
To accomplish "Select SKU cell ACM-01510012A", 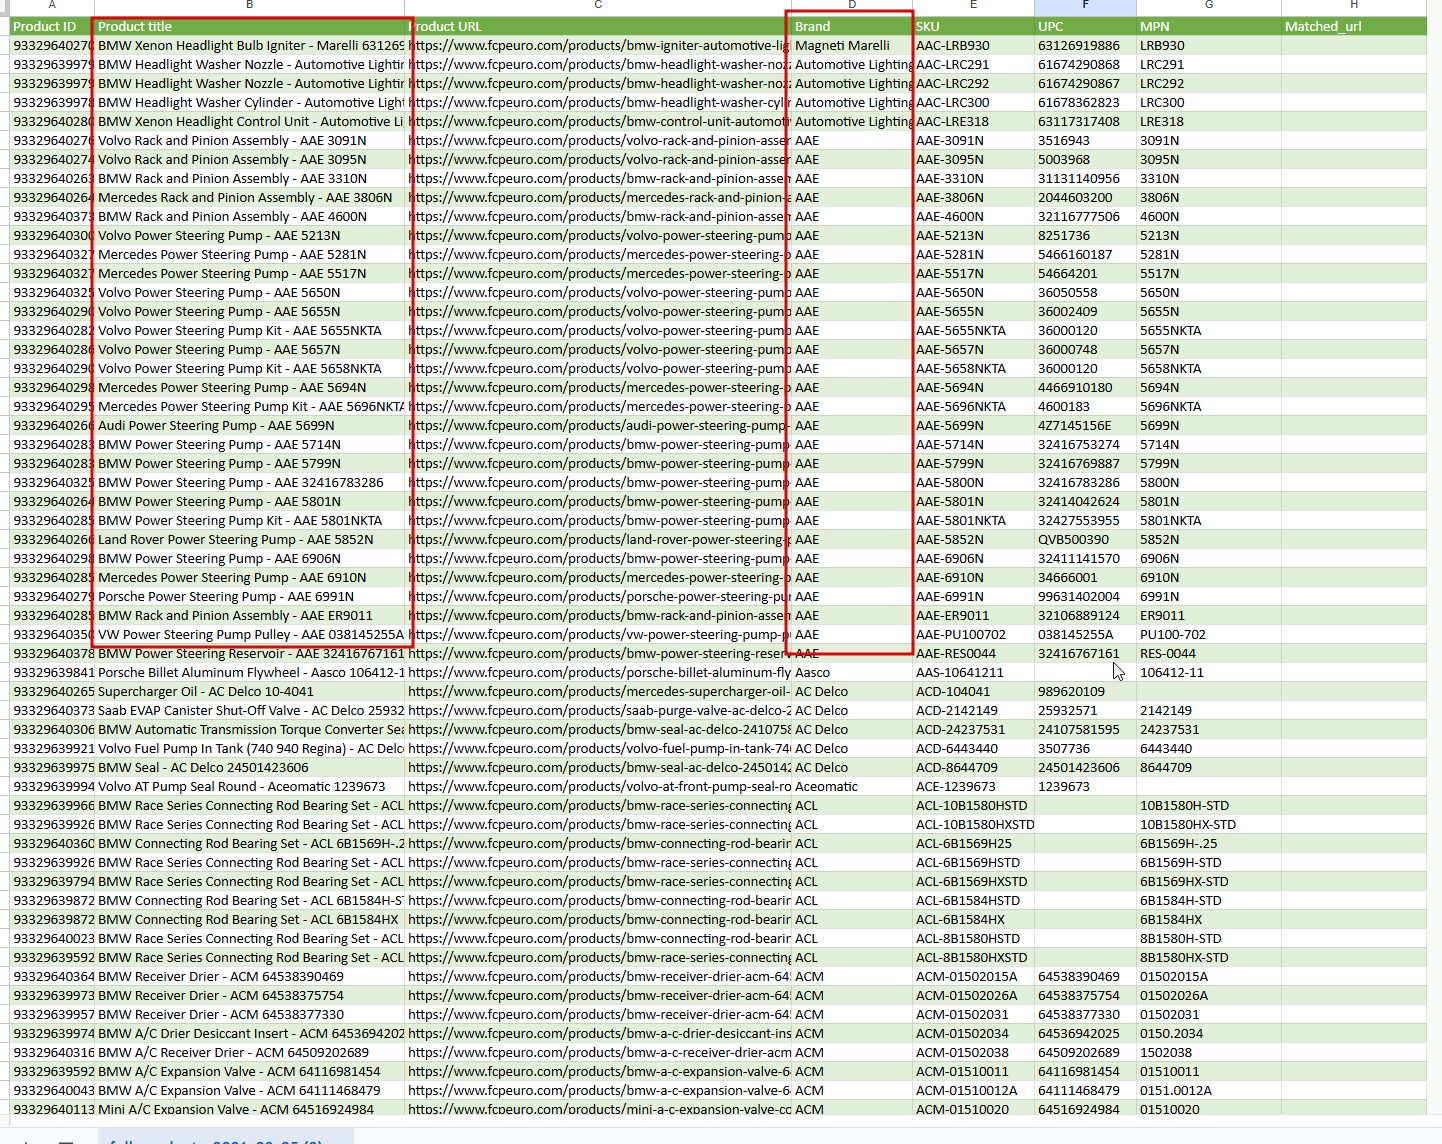I will 974,1090.
